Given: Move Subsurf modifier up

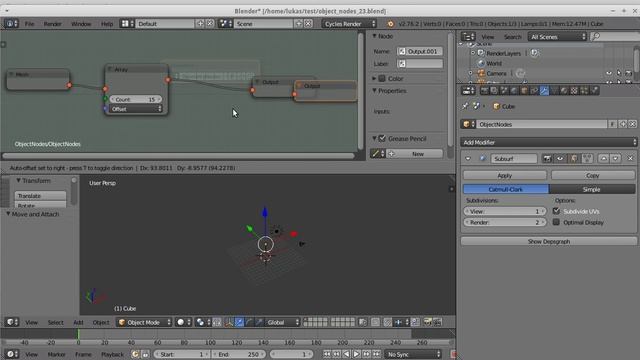Looking at the screenshot, I should pyautogui.click(x=604, y=158).
